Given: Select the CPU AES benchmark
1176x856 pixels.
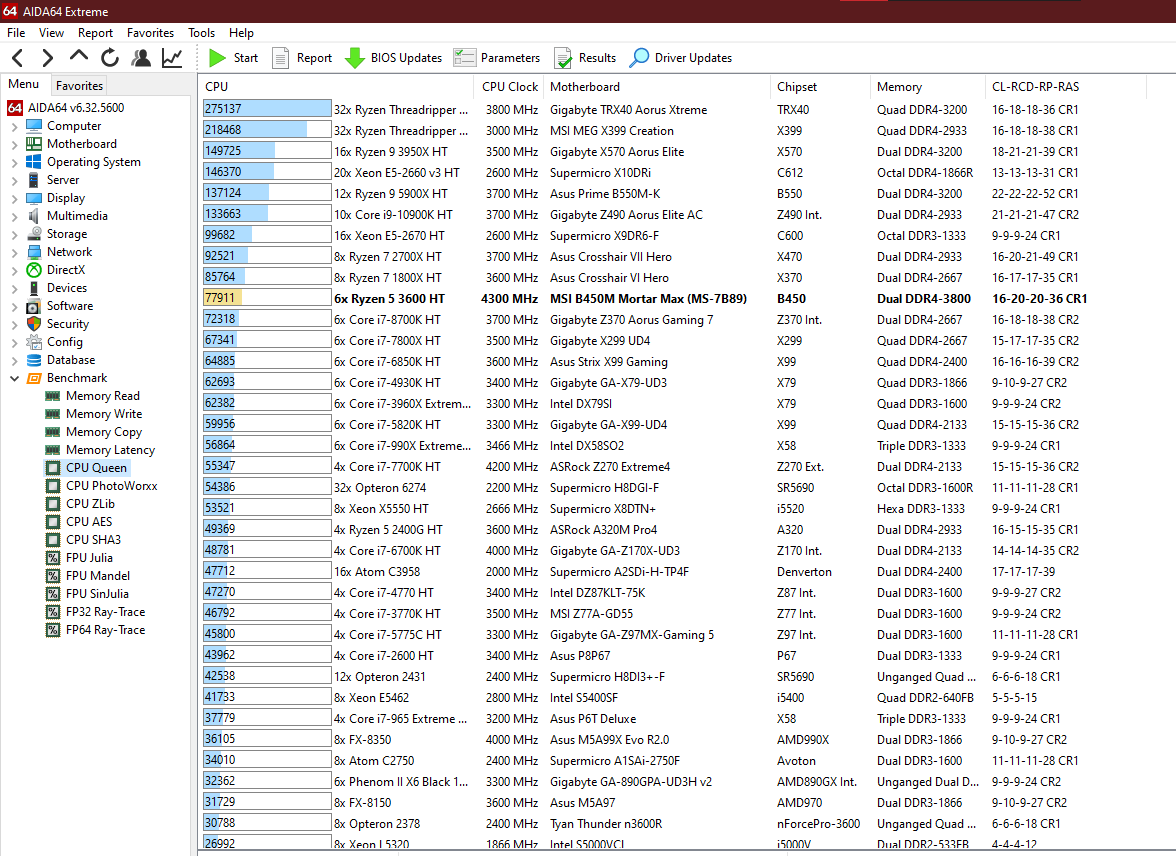Looking at the screenshot, I should point(88,522).
